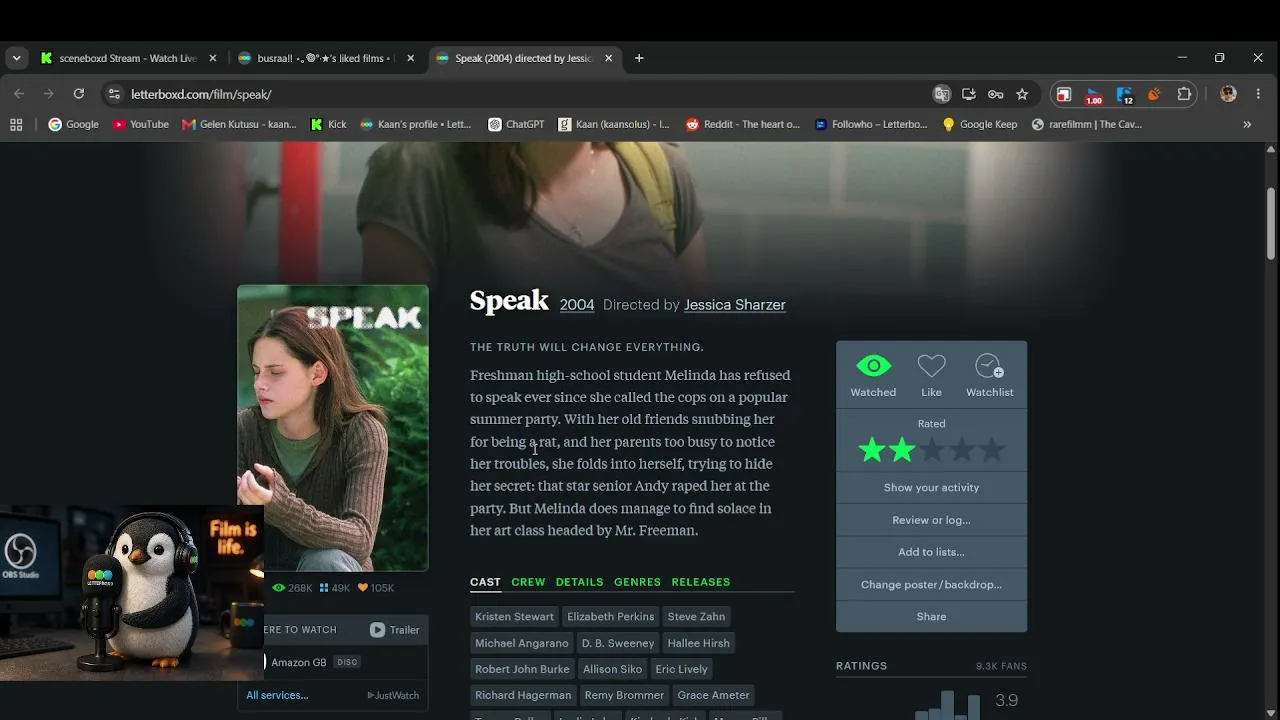Open the Google Keep bookmark
The width and height of the screenshot is (1280, 720).
coord(979,125)
